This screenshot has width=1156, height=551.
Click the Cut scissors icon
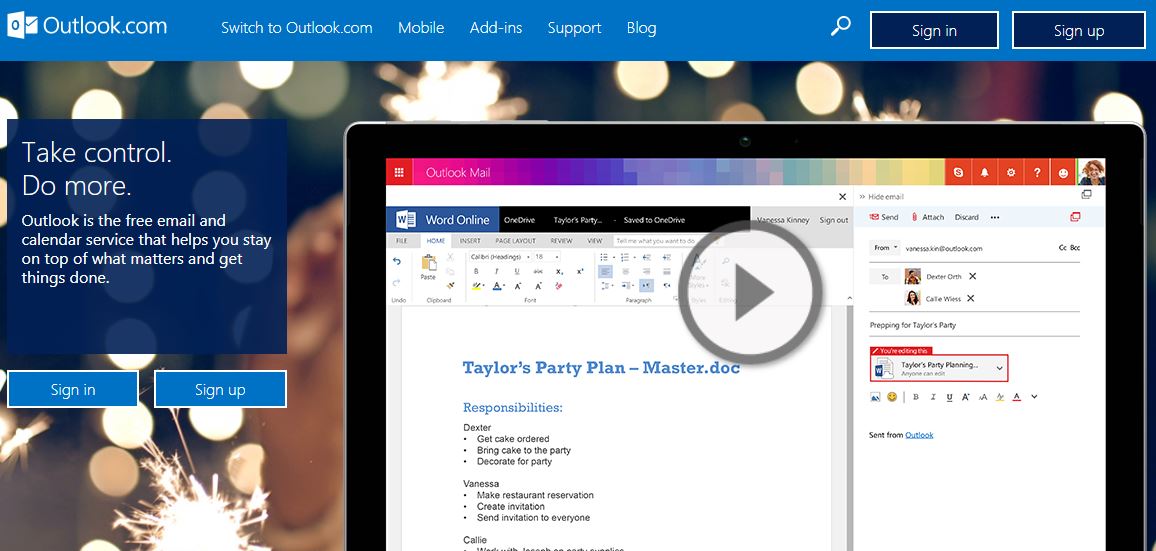click(x=450, y=257)
